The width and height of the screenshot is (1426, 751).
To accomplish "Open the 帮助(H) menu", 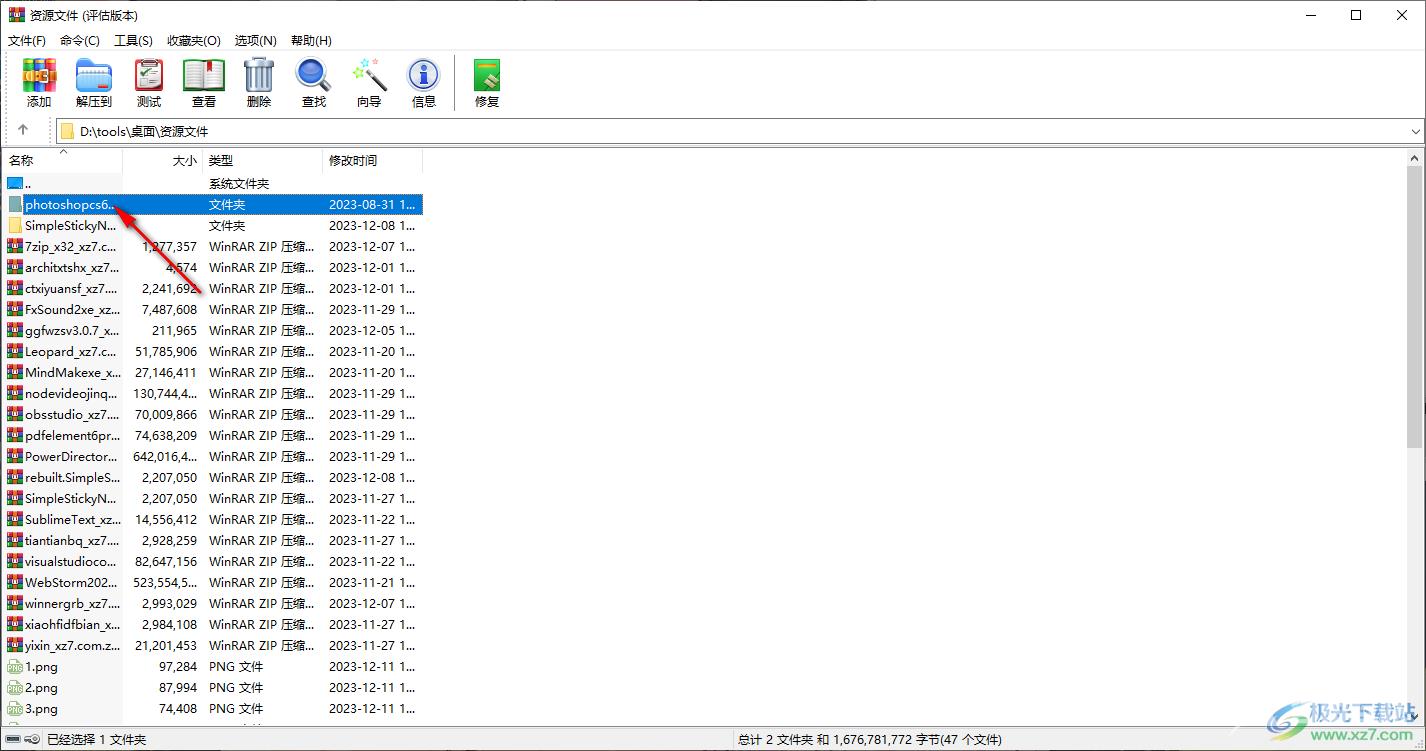I will click(311, 40).
